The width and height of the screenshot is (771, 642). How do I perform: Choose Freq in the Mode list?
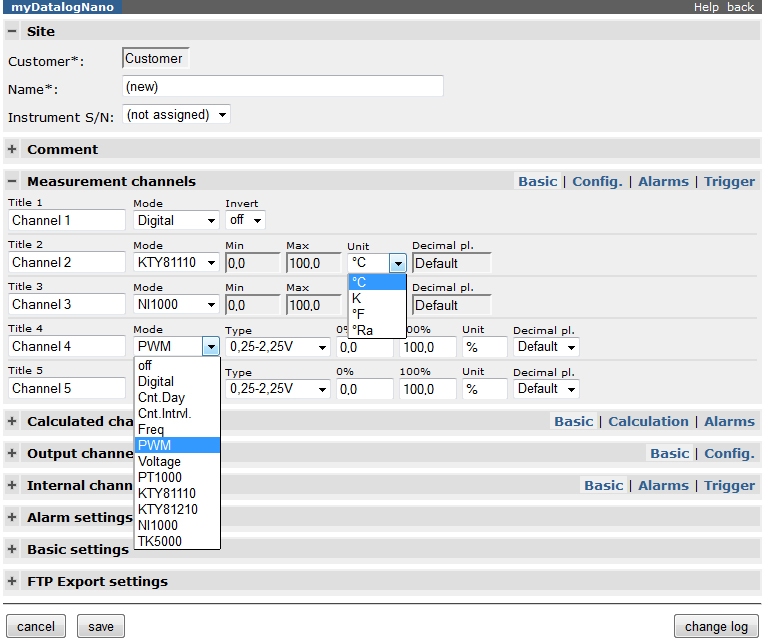click(x=177, y=429)
